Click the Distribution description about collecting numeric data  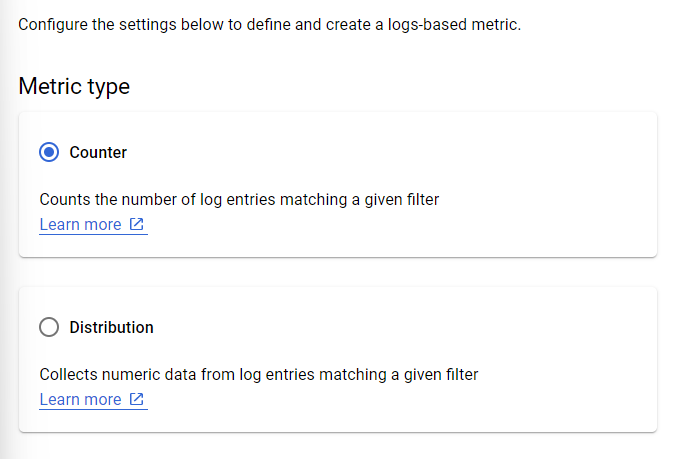pos(259,375)
